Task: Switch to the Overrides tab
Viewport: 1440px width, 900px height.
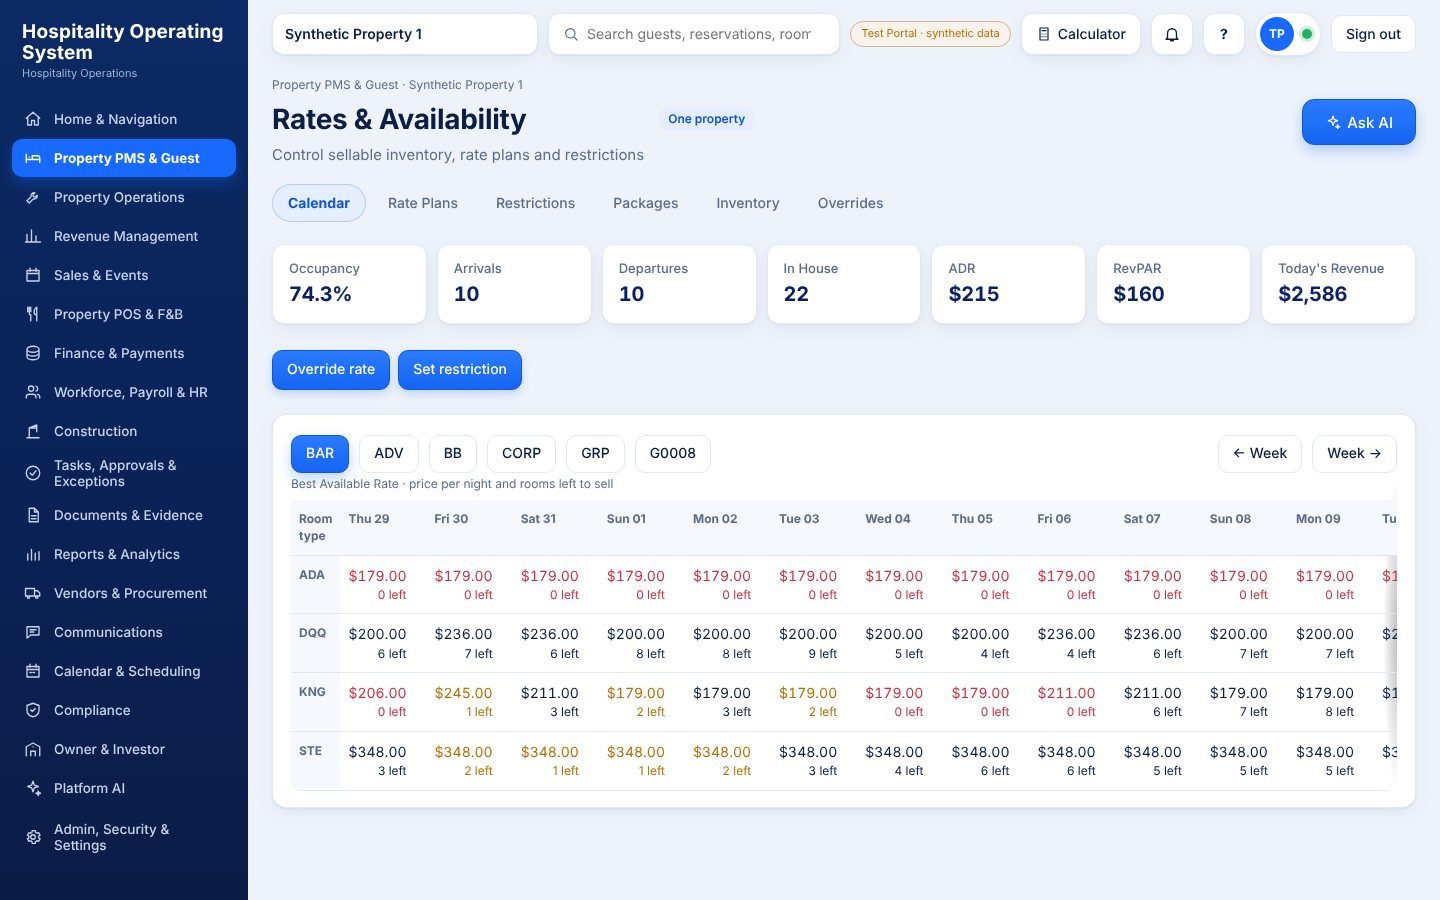Action: point(850,203)
